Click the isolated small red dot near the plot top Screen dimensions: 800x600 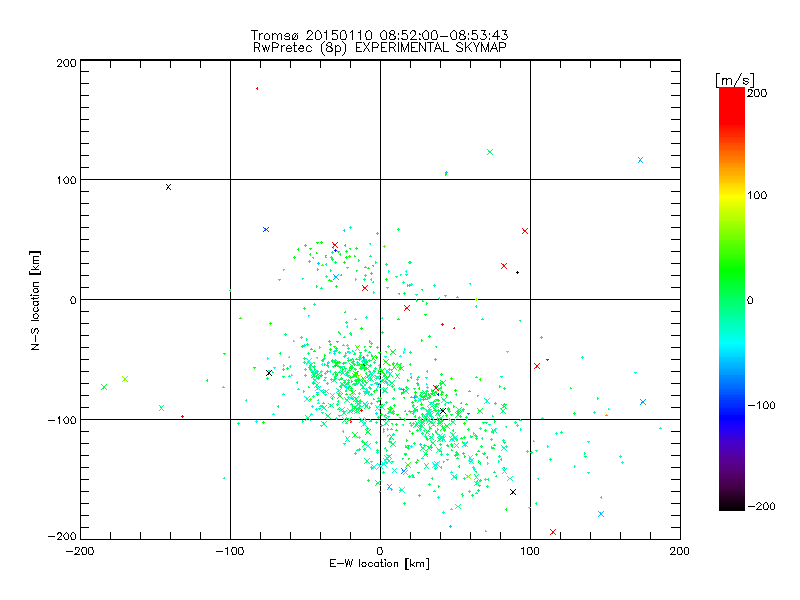pyautogui.click(x=257, y=89)
